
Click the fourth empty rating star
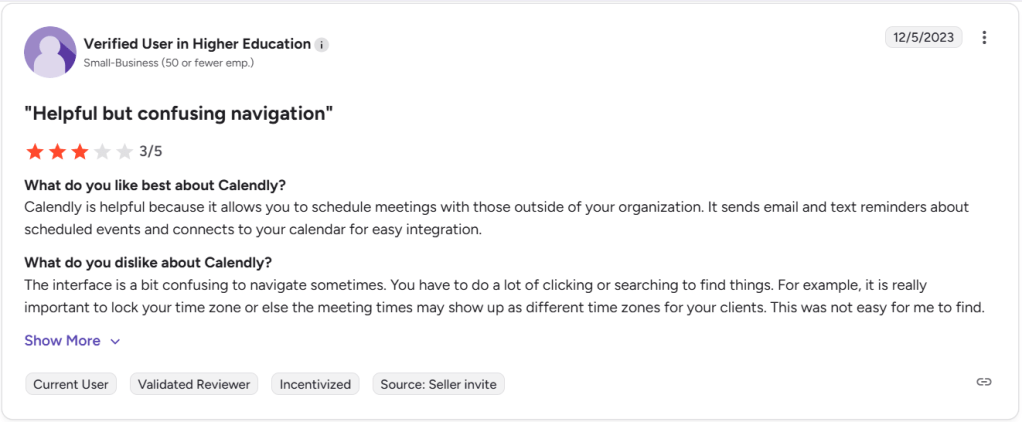point(102,152)
